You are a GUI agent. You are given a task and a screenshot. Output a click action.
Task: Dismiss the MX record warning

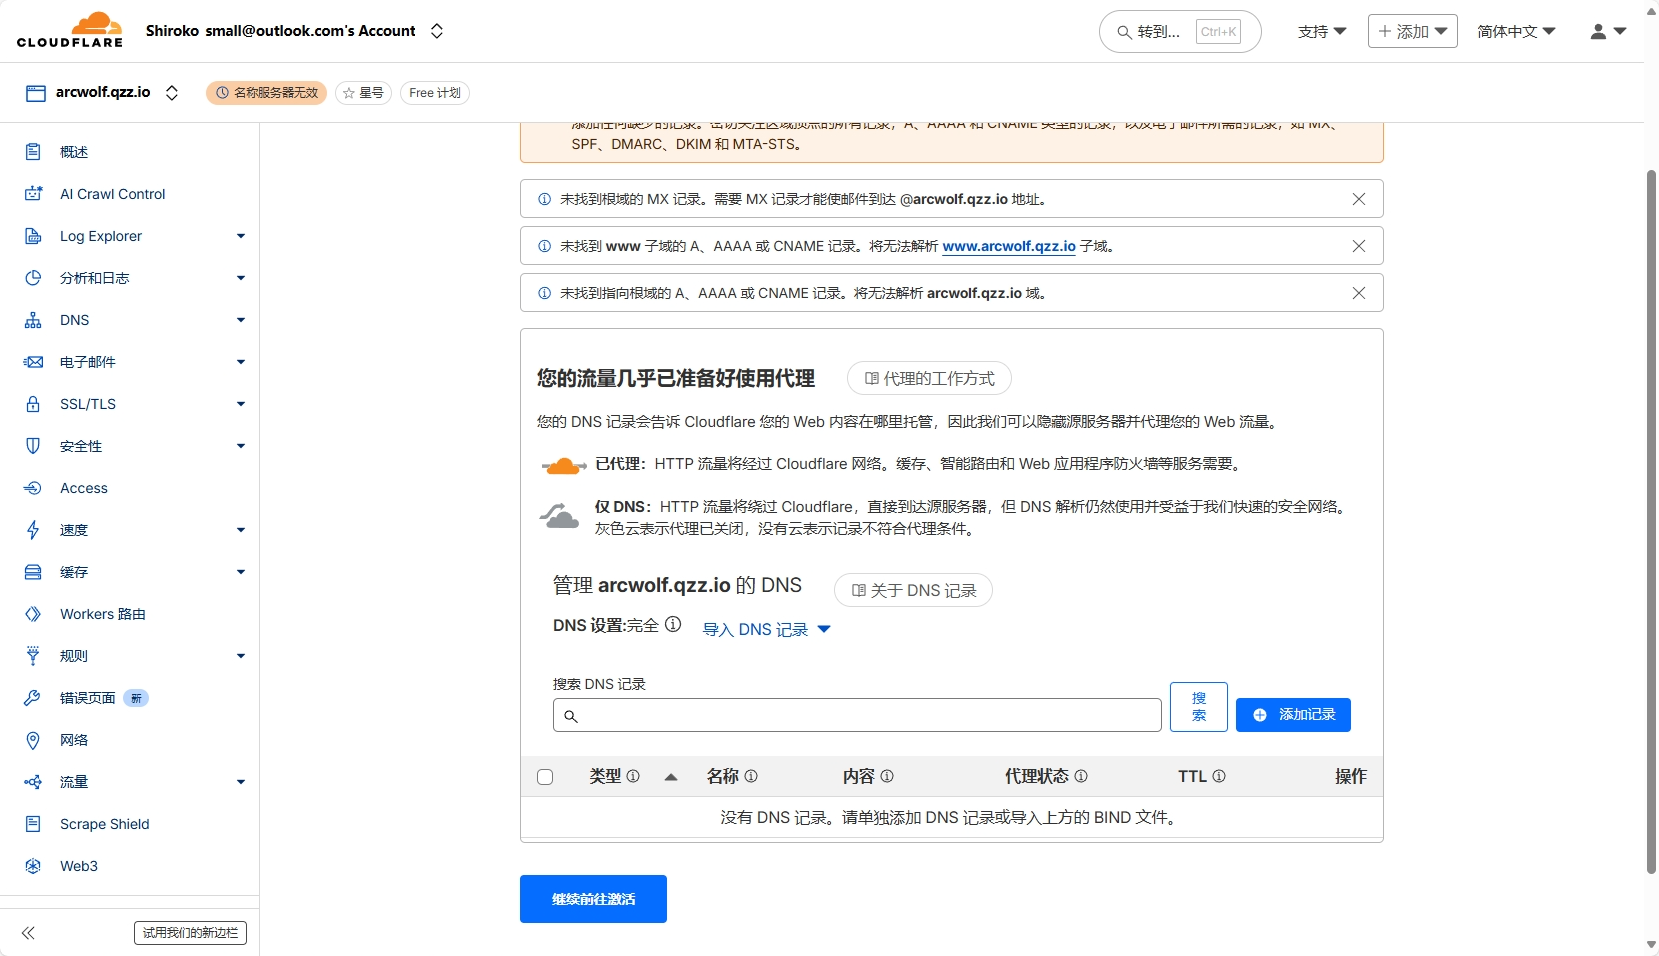(1358, 199)
